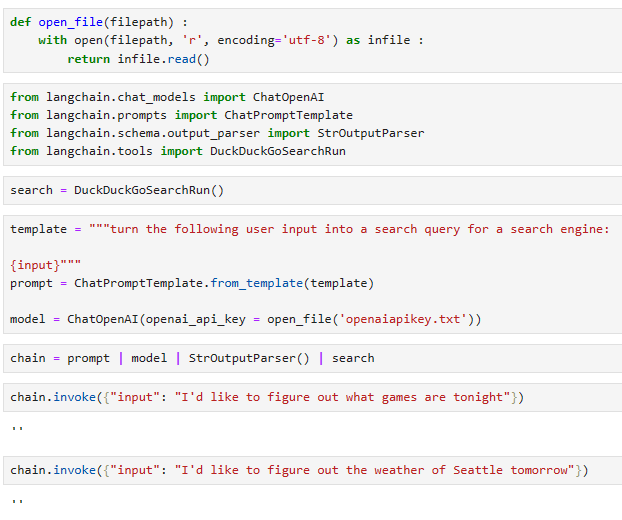Select the 'games are tonight' invoke cell
Screen dimensions: 622x520
click(x=313, y=397)
